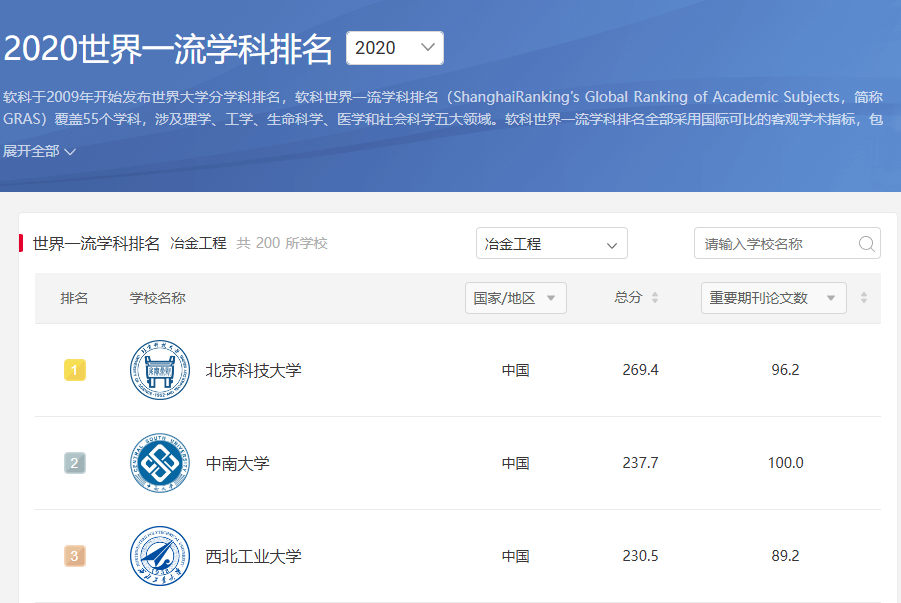Select the paper score 100.0
This screenshot has width=901, height=603.
click(785, 463)
